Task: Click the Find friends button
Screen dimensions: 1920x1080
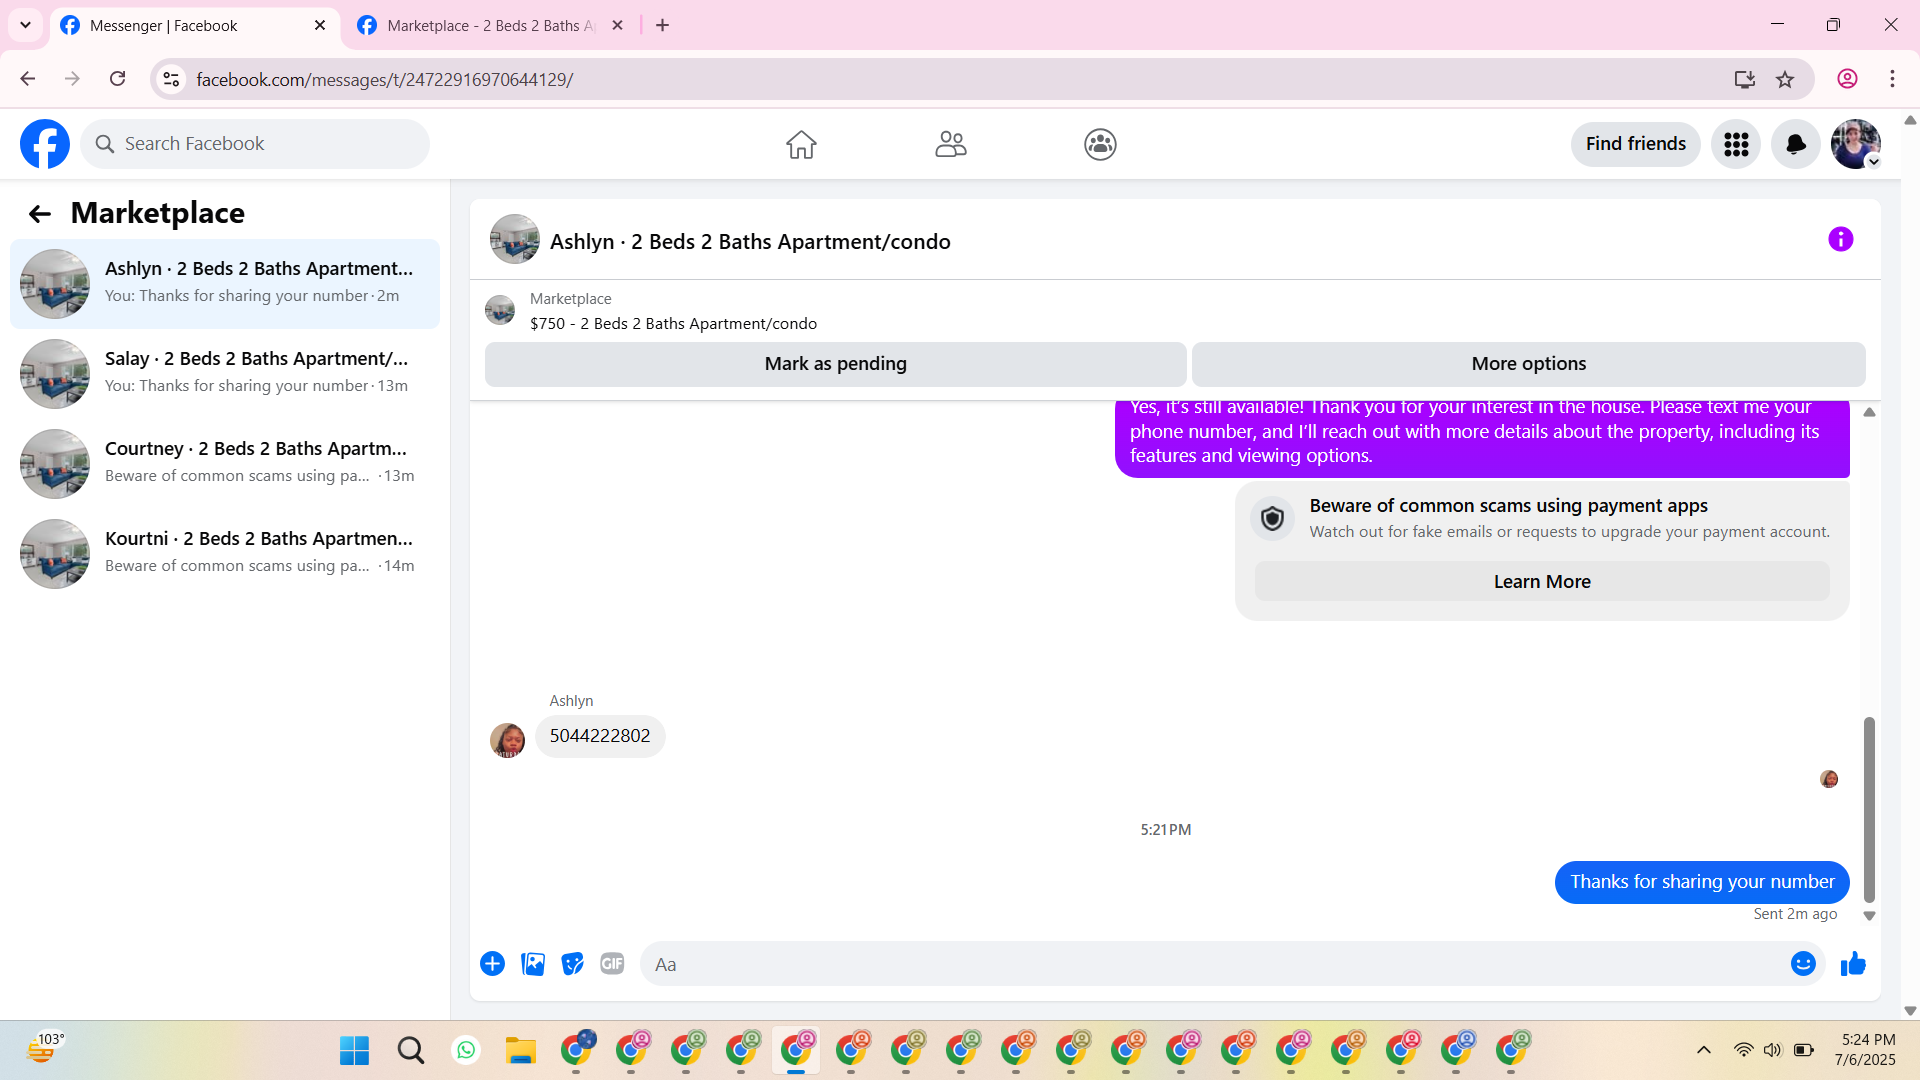Action: click(1635, 144)
